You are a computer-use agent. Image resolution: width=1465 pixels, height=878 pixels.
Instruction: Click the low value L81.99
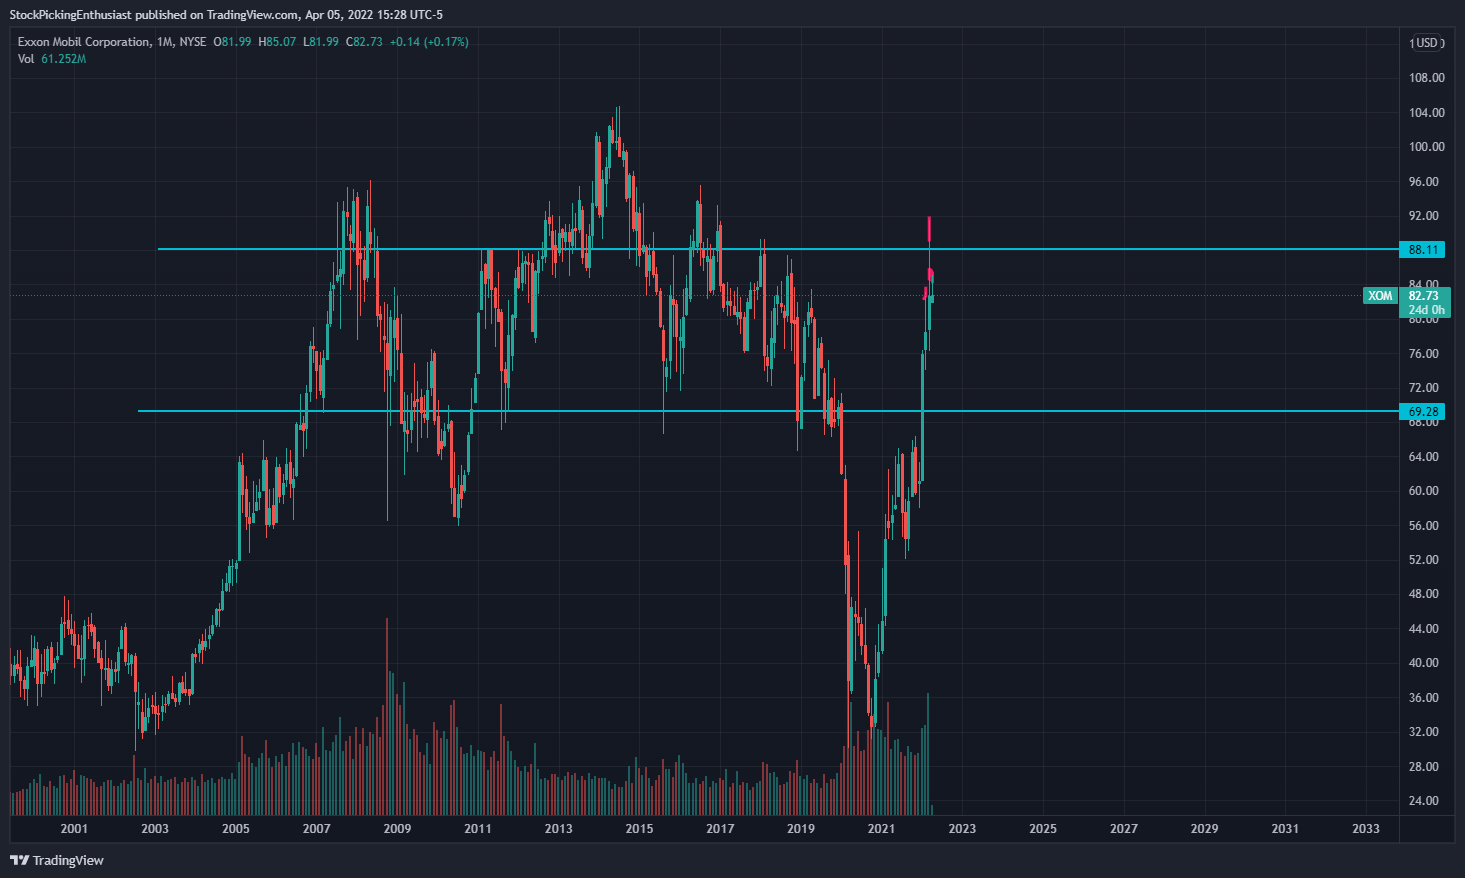[321, 42]
